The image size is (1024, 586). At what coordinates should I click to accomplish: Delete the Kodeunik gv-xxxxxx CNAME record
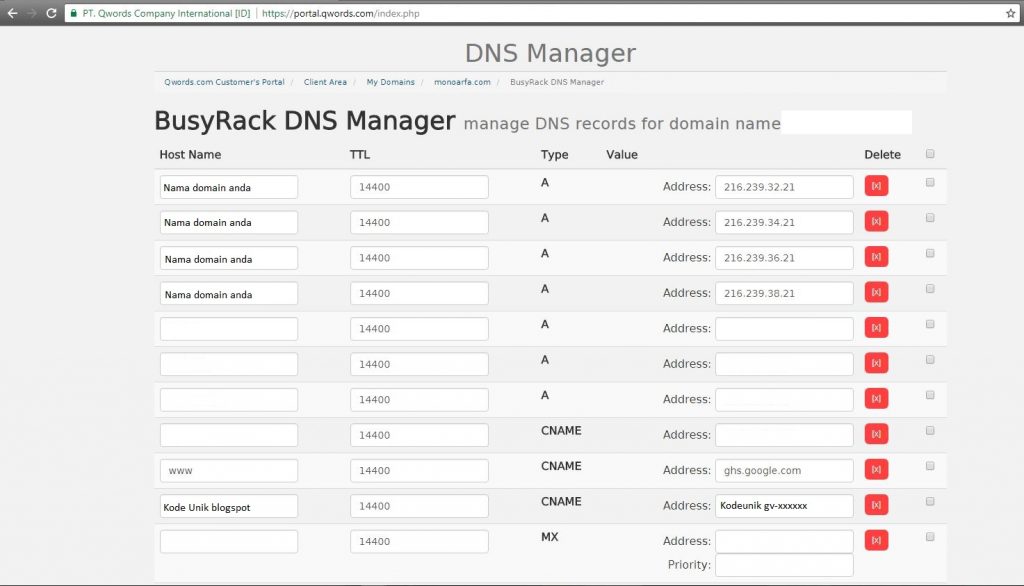(876, 506)
